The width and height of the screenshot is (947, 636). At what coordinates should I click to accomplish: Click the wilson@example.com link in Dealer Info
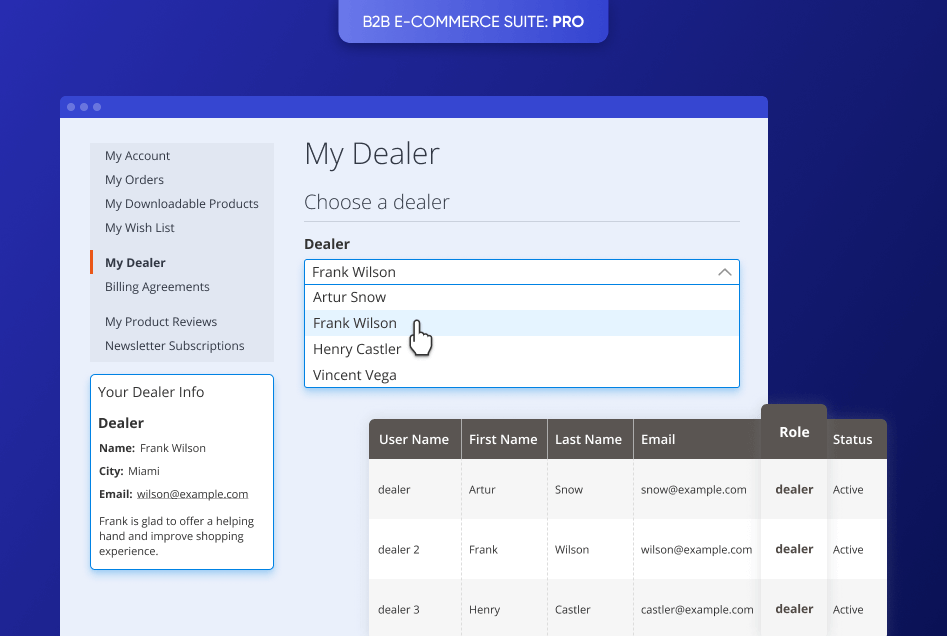tap(192, 493)
